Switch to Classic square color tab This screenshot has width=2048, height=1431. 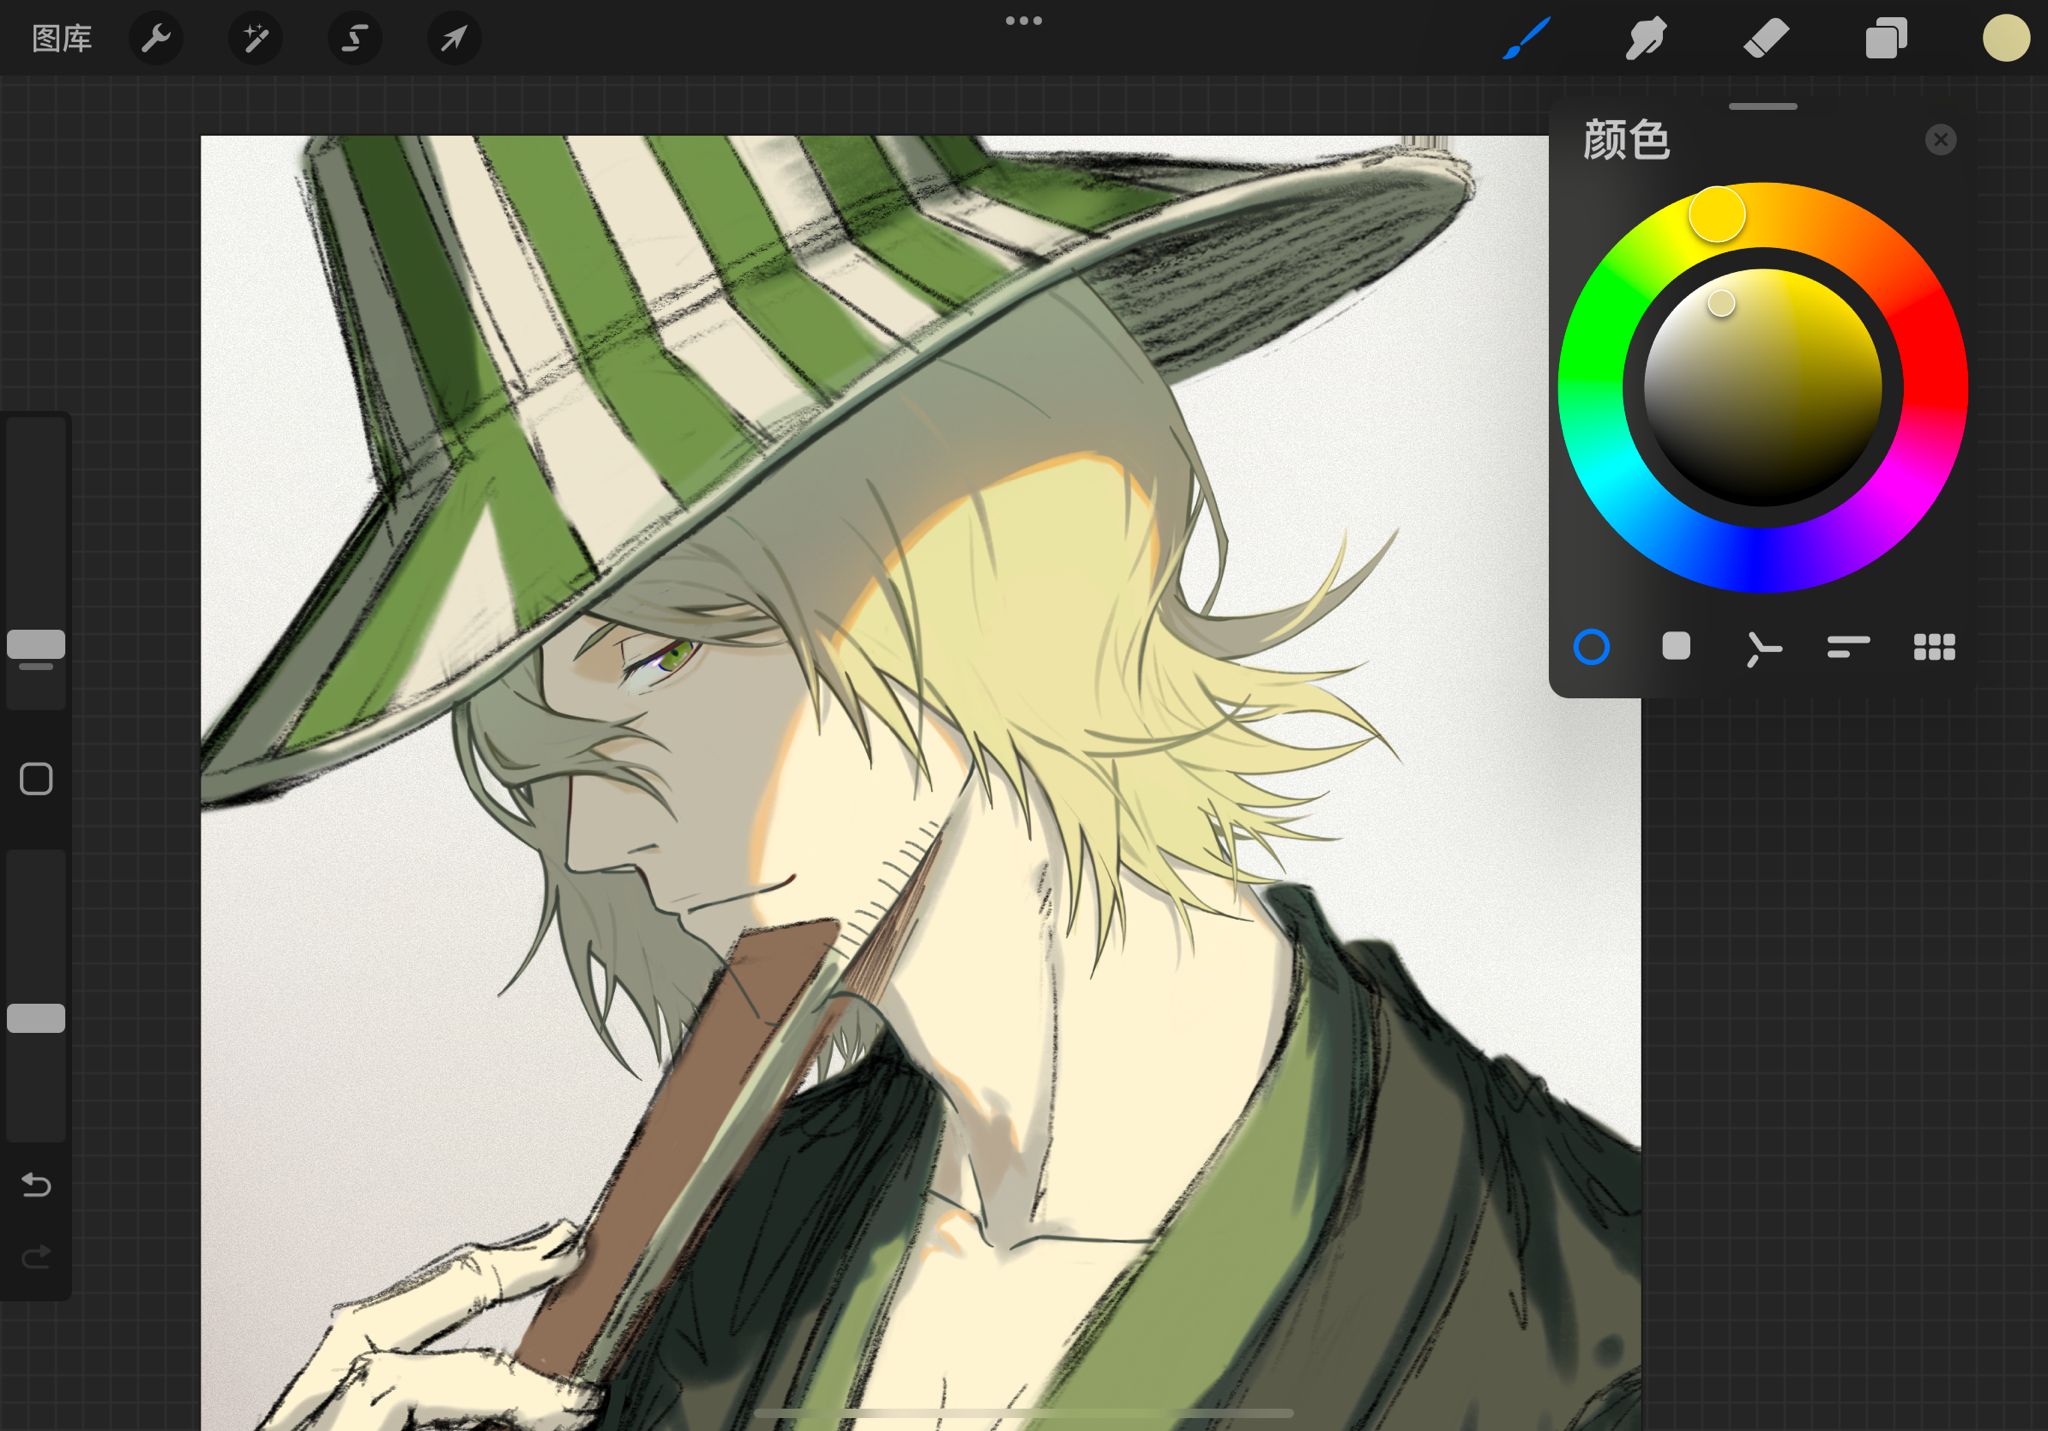1676,646
